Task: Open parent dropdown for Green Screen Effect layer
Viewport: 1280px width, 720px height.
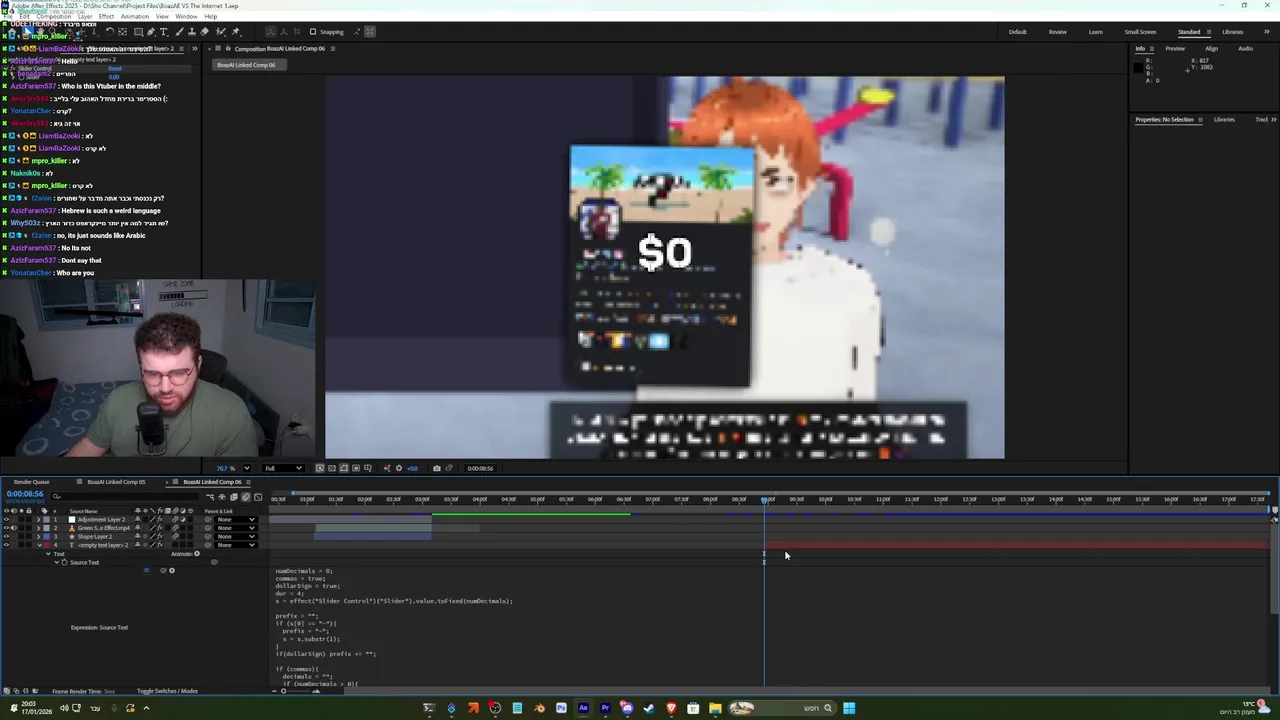Action: point(236,528)
